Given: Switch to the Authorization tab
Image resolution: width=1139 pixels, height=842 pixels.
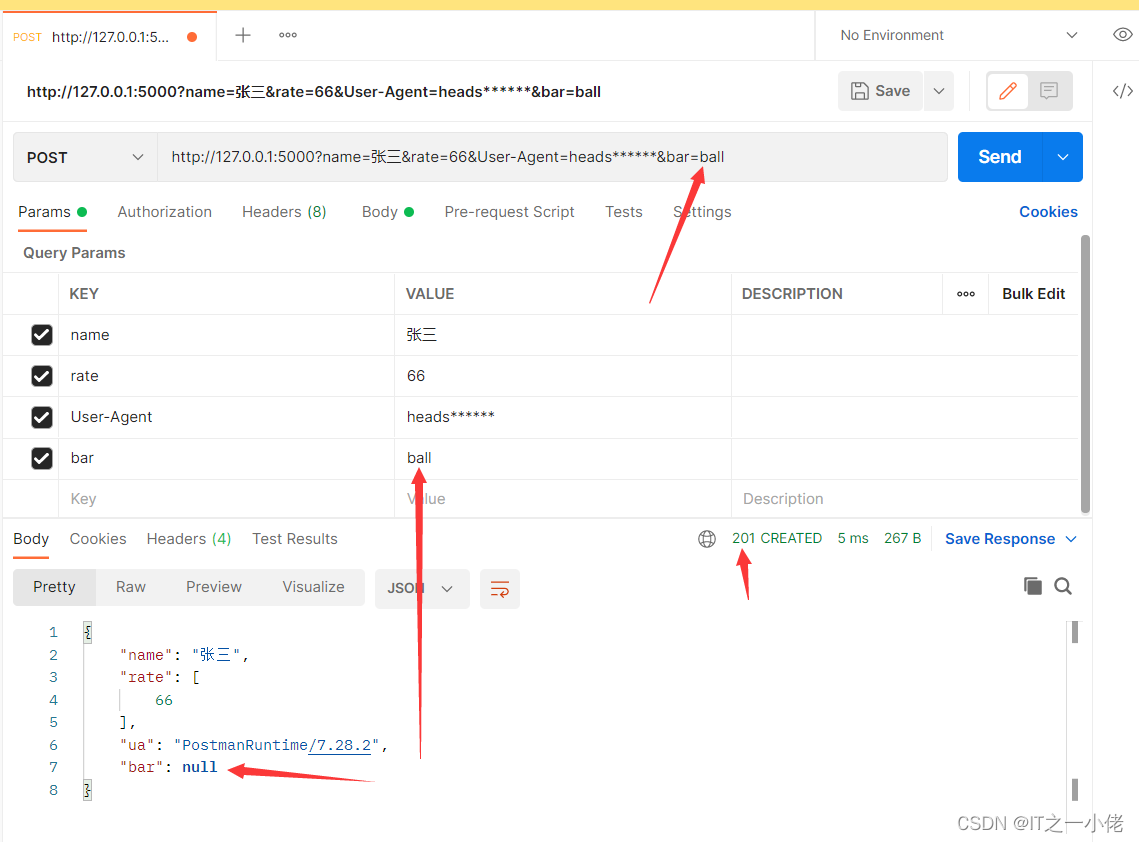Looking at the screenshot, I should pos(164,212).
